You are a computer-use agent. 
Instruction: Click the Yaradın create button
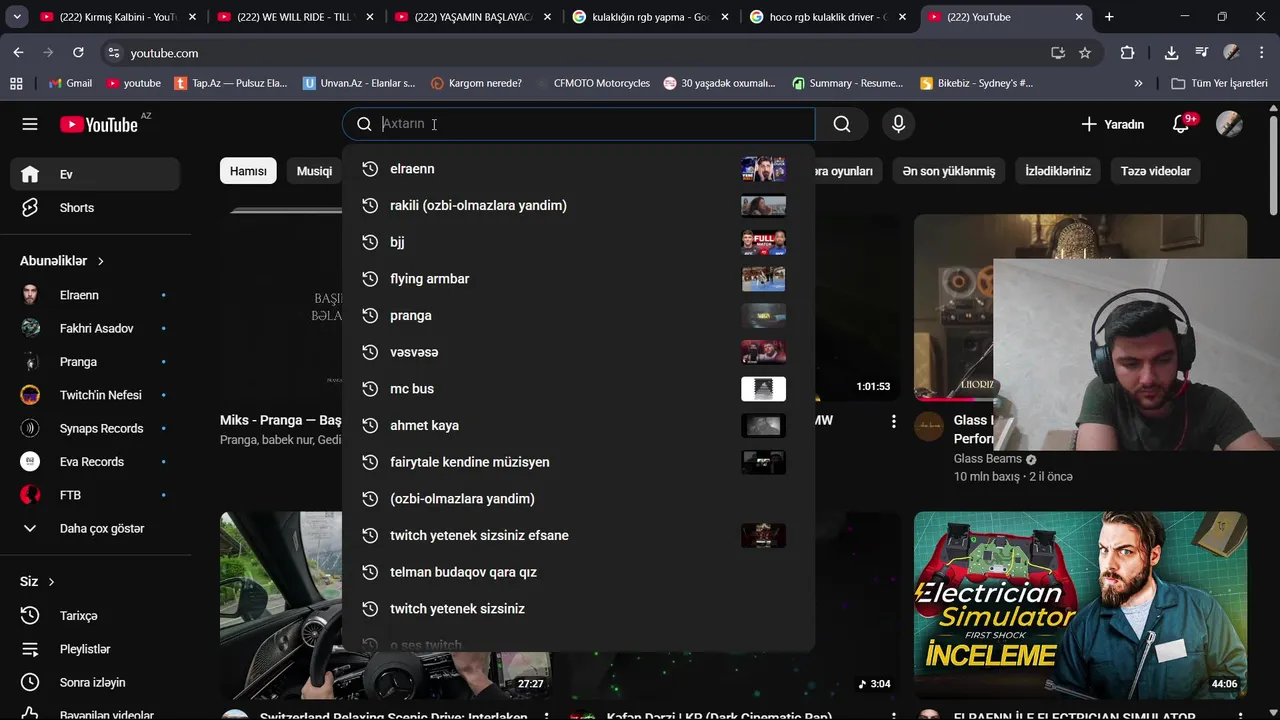(x=1112, y=124)
